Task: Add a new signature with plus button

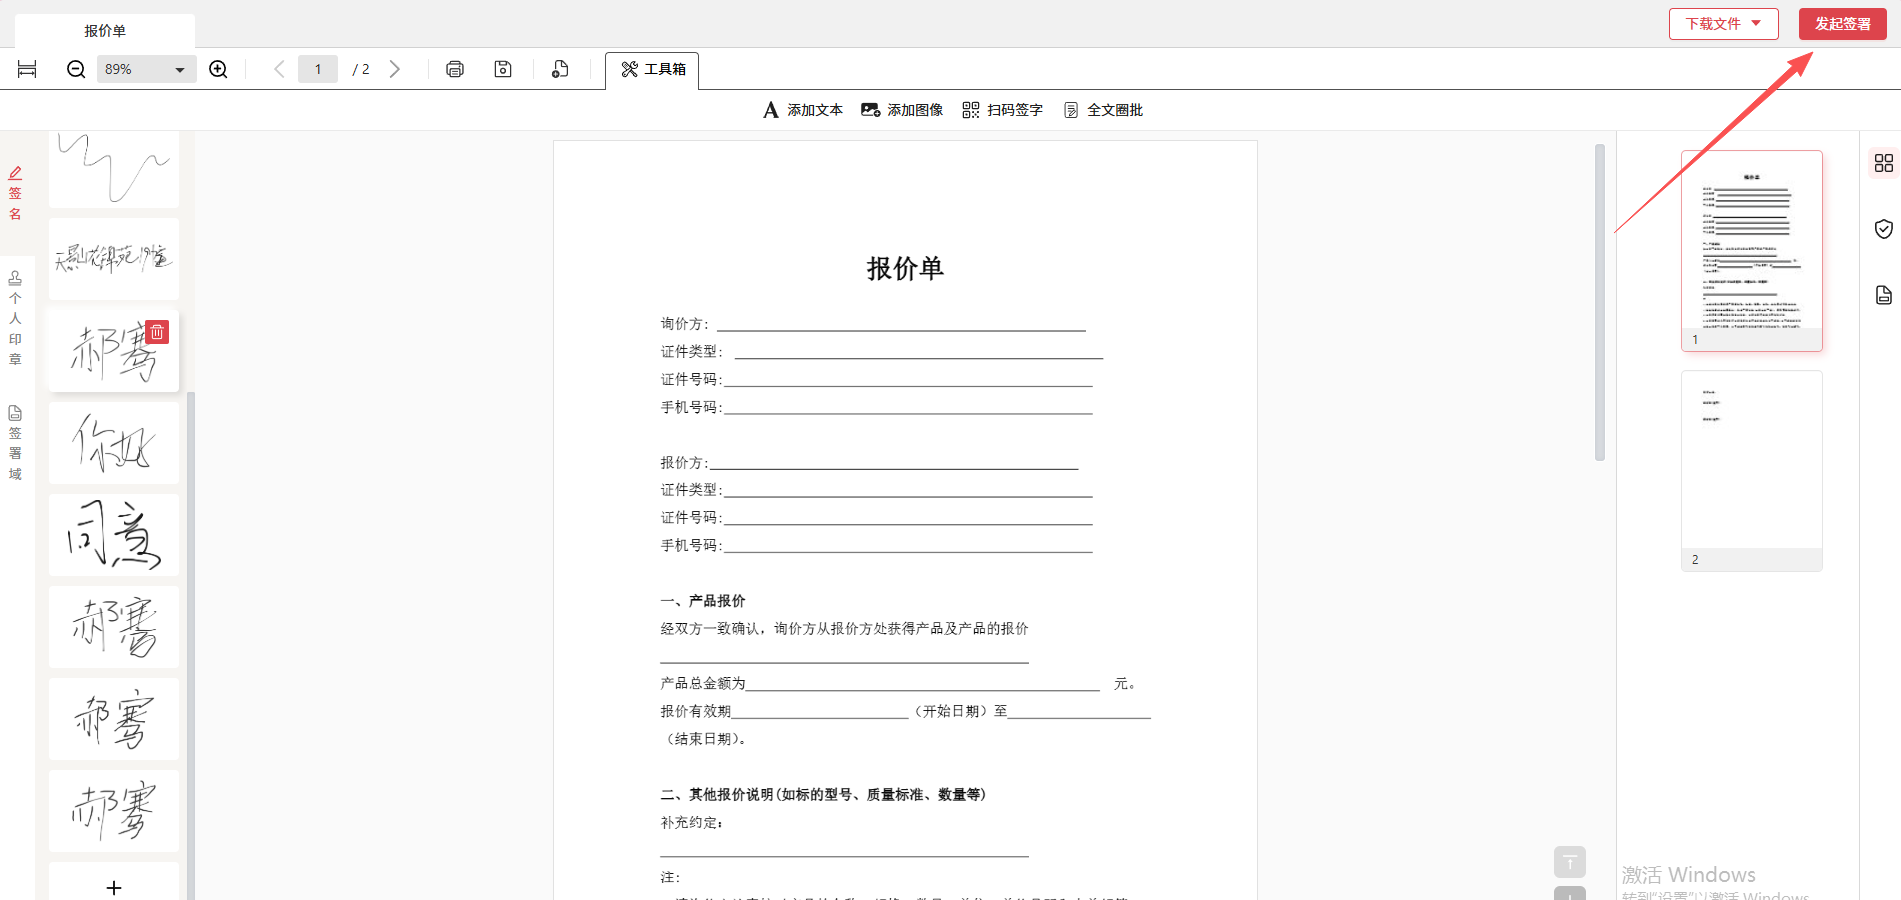Action: (114, 887)
